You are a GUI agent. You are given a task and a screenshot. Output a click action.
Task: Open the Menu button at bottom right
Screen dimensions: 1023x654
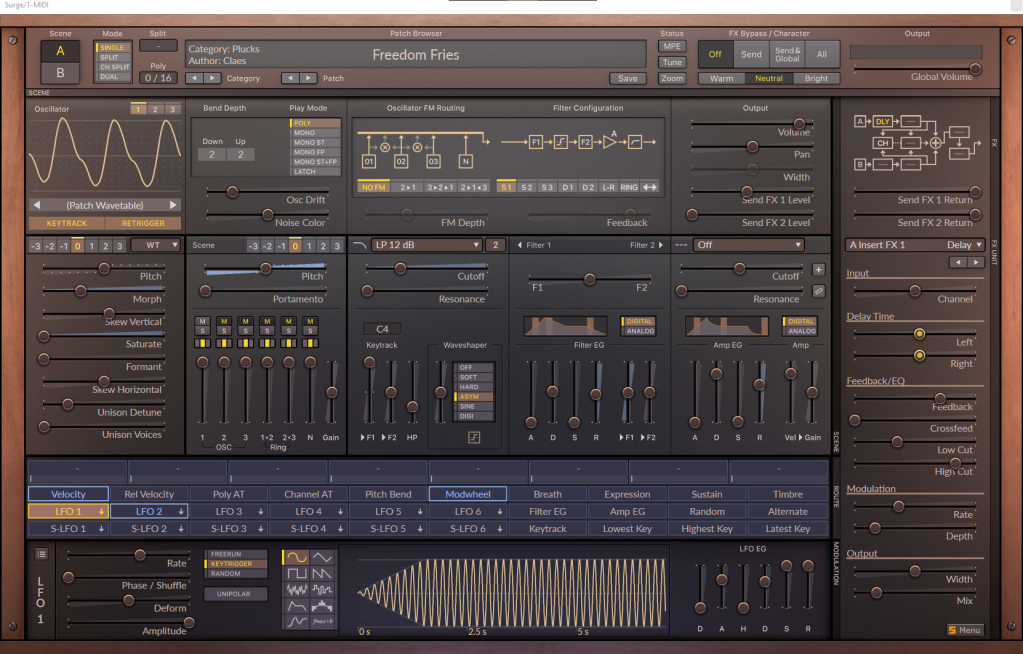pos(965,630)
